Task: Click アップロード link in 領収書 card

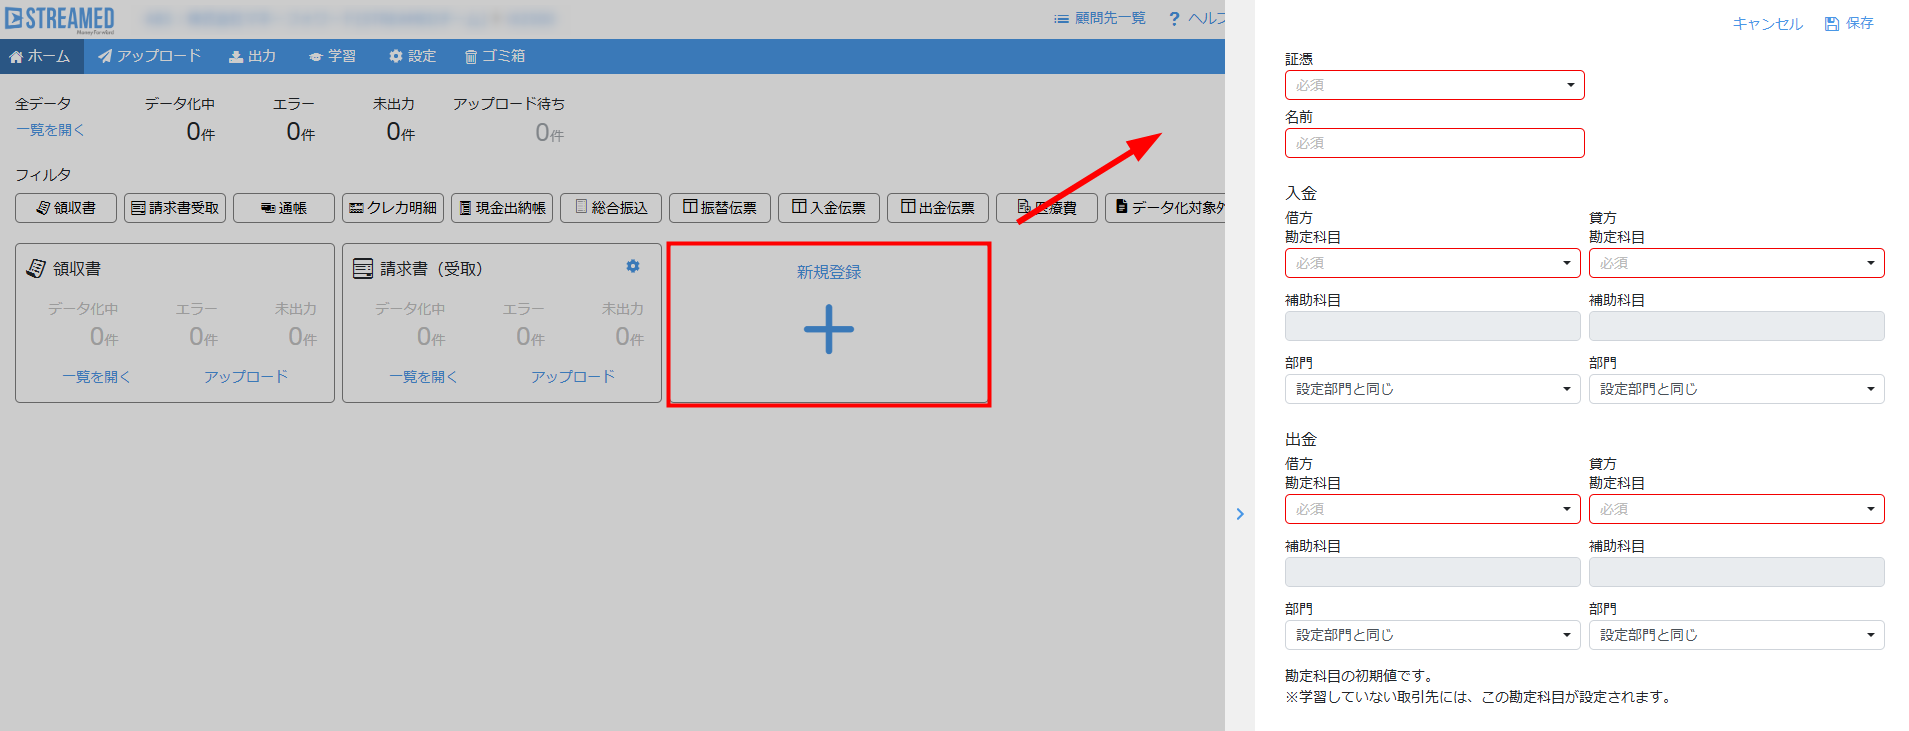Action: point(246,377)
